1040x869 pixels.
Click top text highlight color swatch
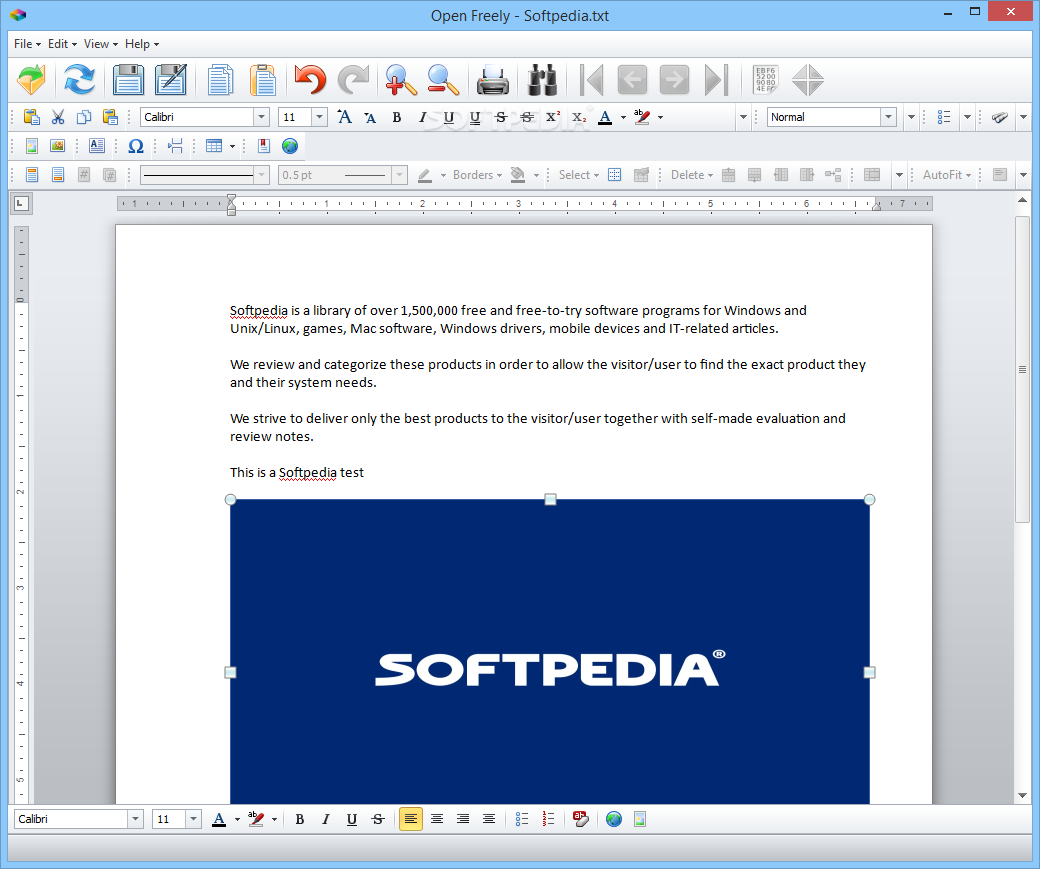click(x=642, y=117)
